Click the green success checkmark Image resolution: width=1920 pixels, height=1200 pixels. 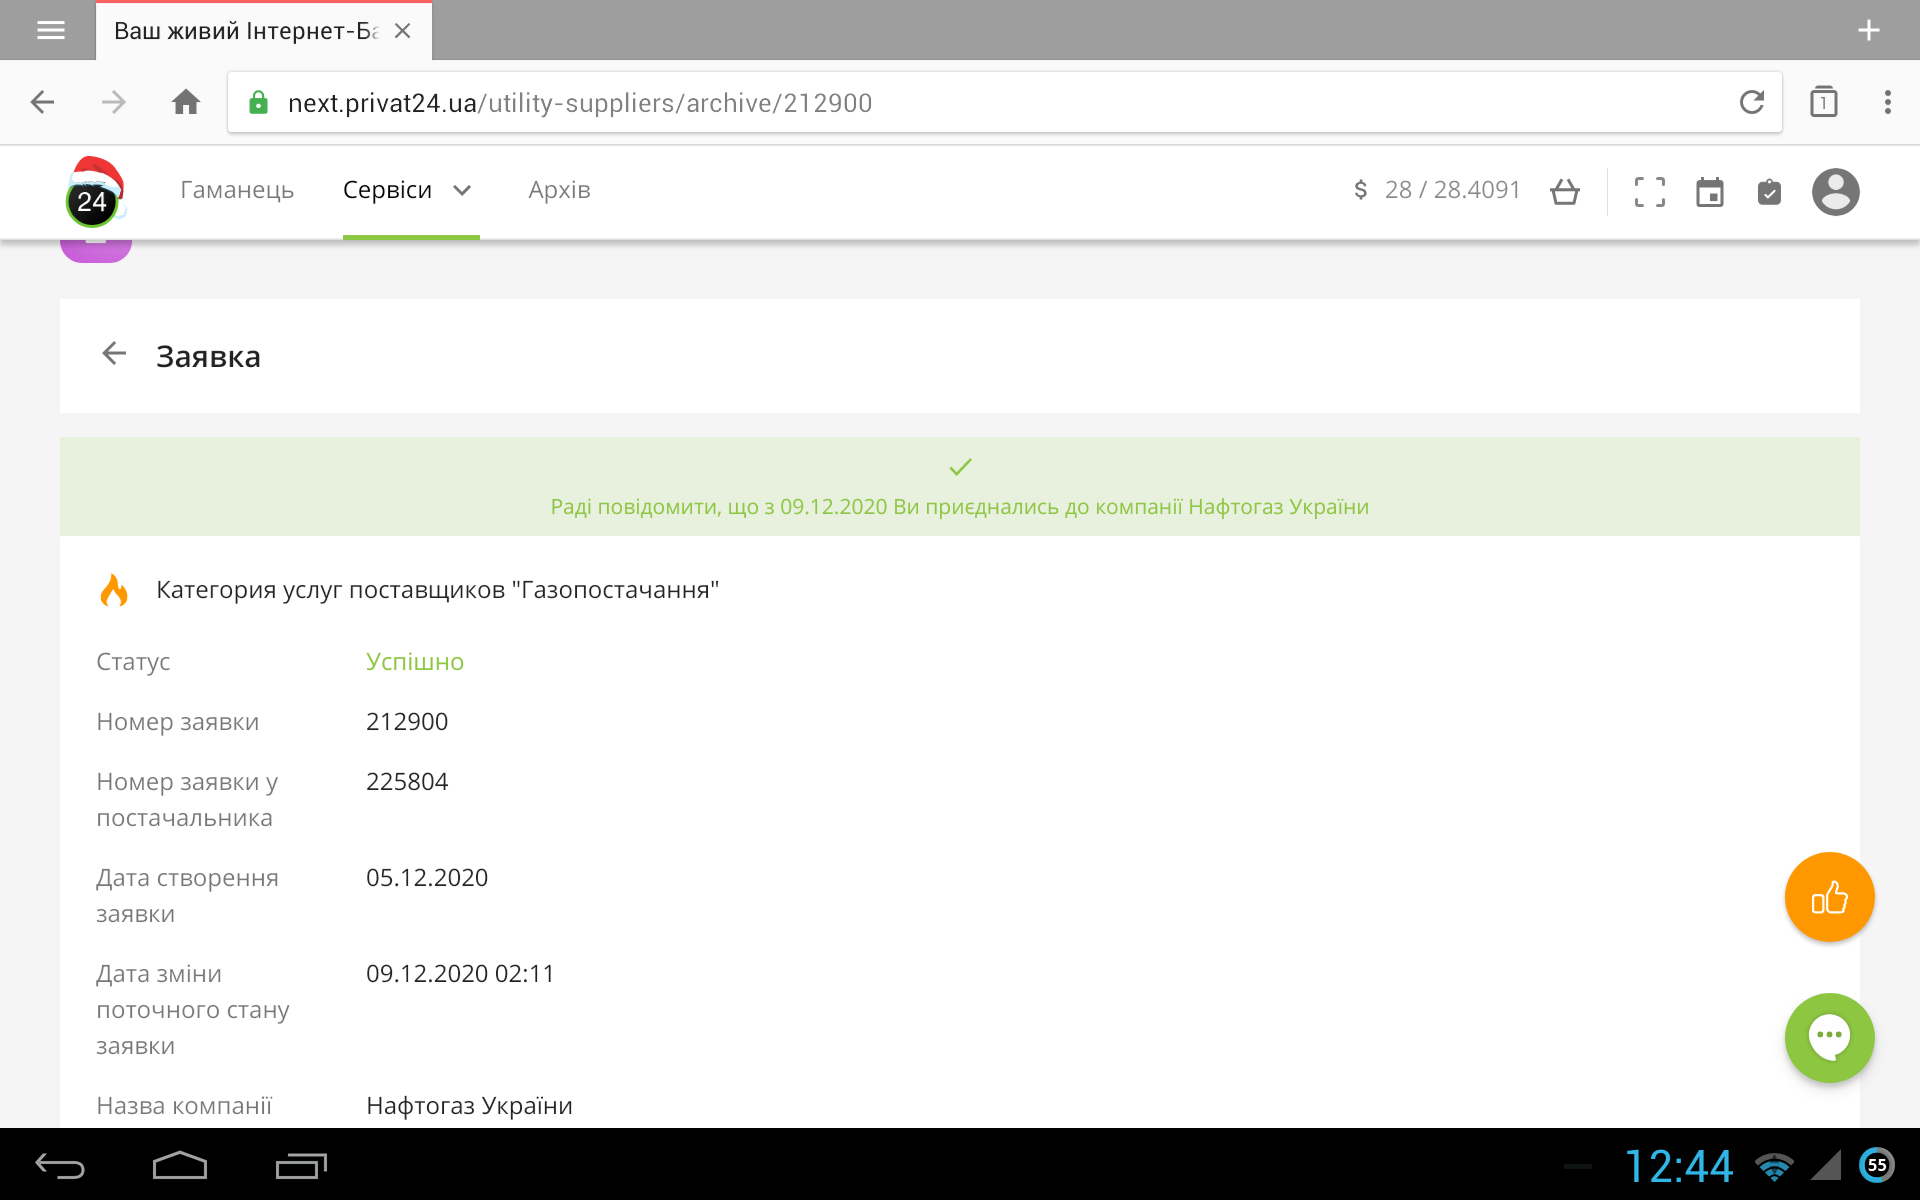pos(960,466)
